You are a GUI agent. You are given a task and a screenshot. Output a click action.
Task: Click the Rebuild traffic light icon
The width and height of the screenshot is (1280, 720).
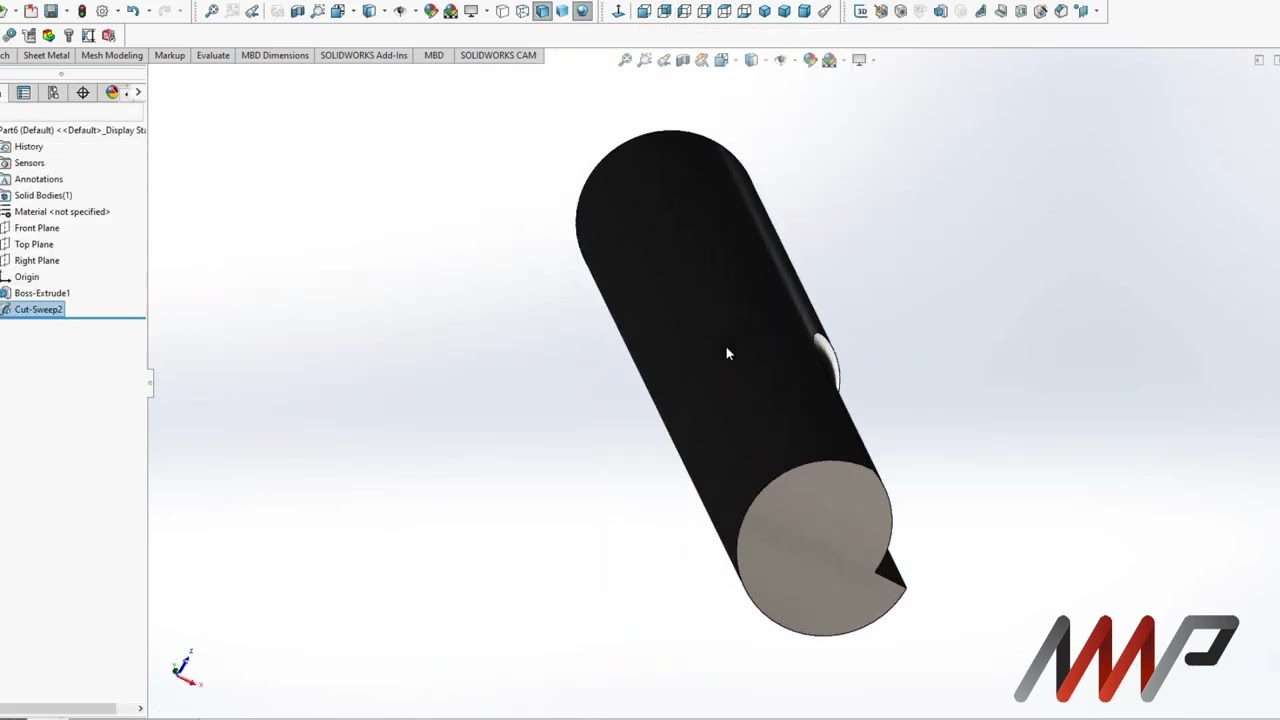pyautogui.click(x=82, y=11)
